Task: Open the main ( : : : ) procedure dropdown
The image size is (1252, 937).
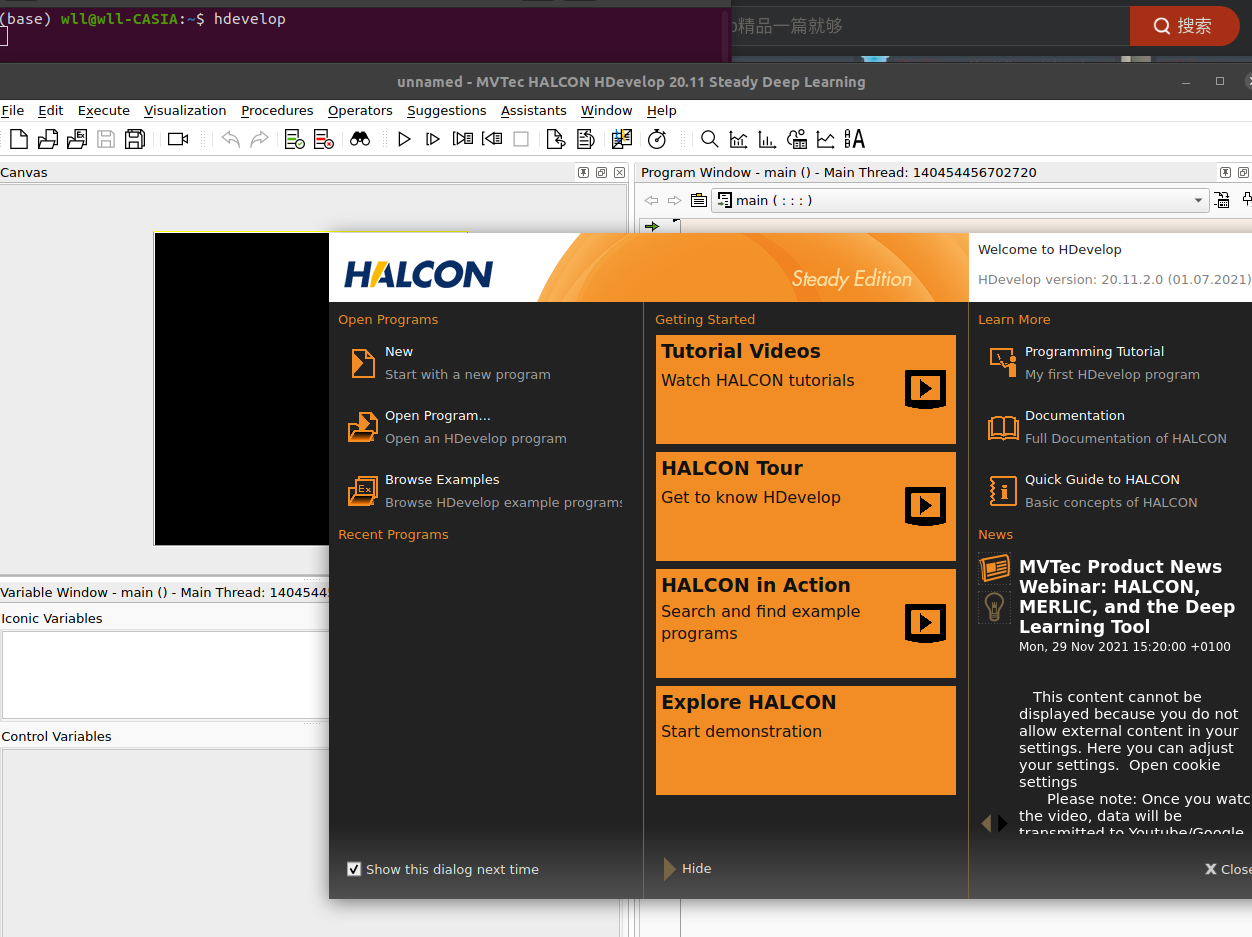Action: click(1197, 200)
